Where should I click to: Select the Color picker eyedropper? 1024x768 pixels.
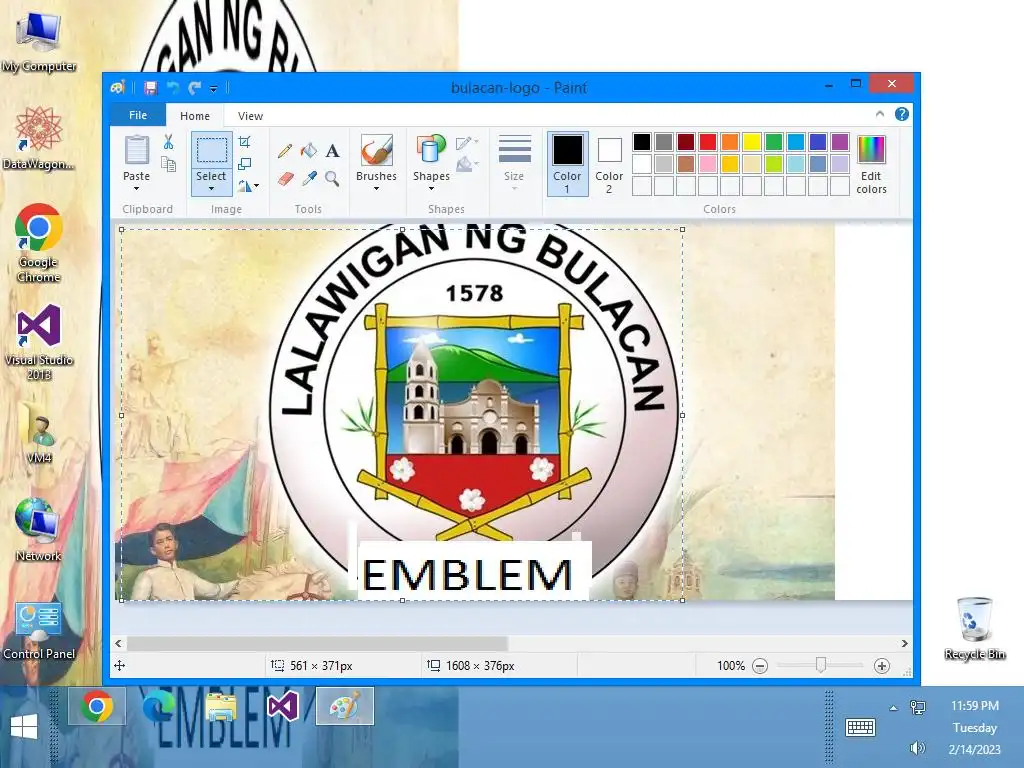point(309,178)
